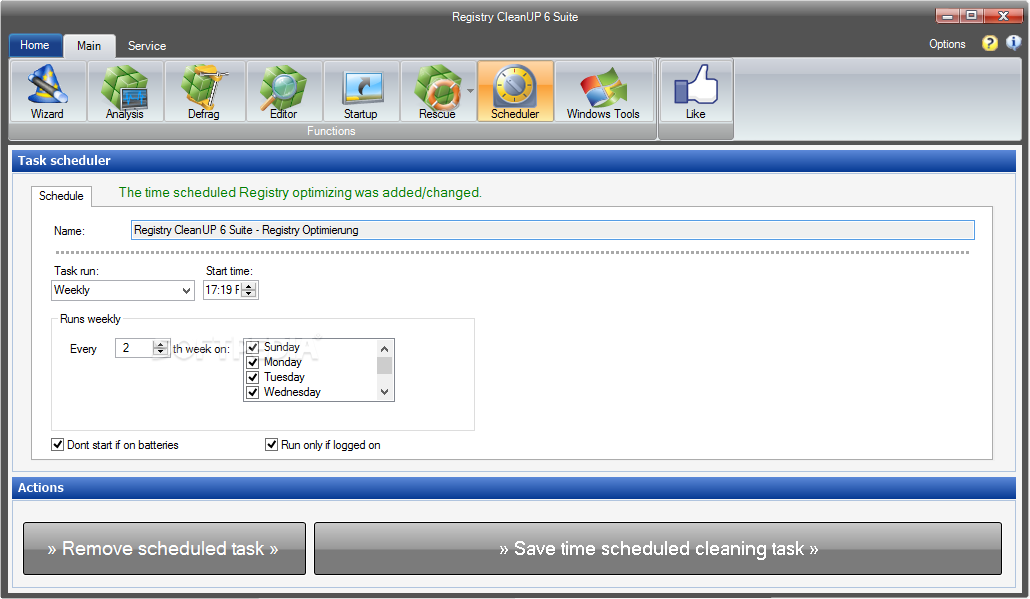Image resolution: width=1030 pixels, height=599 pixels.
Task: Maximize the Registry CleanUP window
Action: pos(972,16)
